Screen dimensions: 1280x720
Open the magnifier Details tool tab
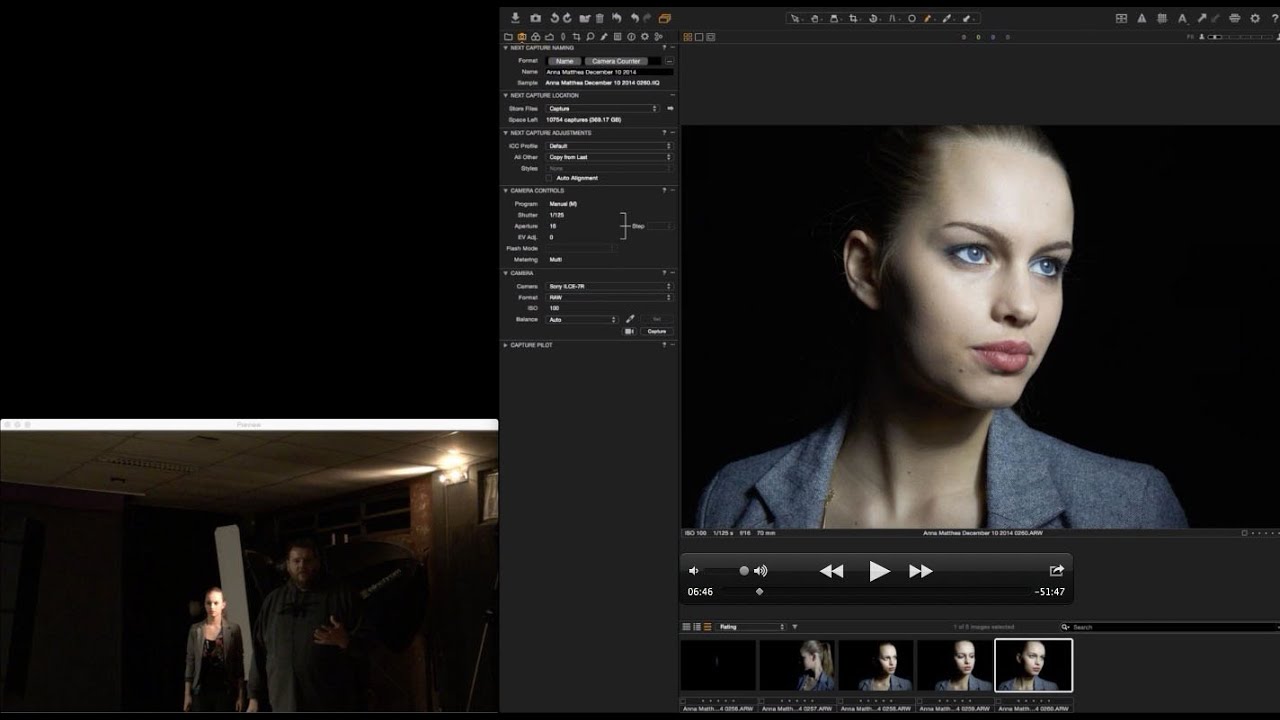click(x=590, y=37)
